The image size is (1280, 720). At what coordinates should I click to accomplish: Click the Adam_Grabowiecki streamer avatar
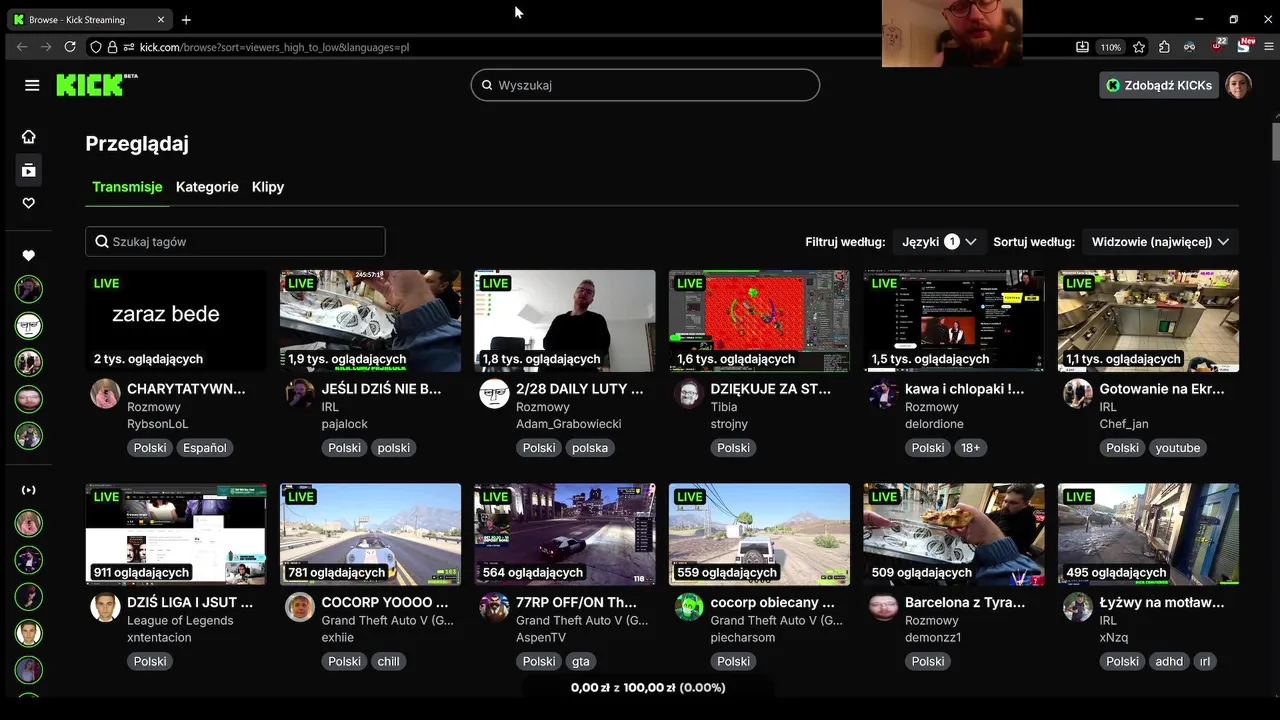[x=494, y=394]
